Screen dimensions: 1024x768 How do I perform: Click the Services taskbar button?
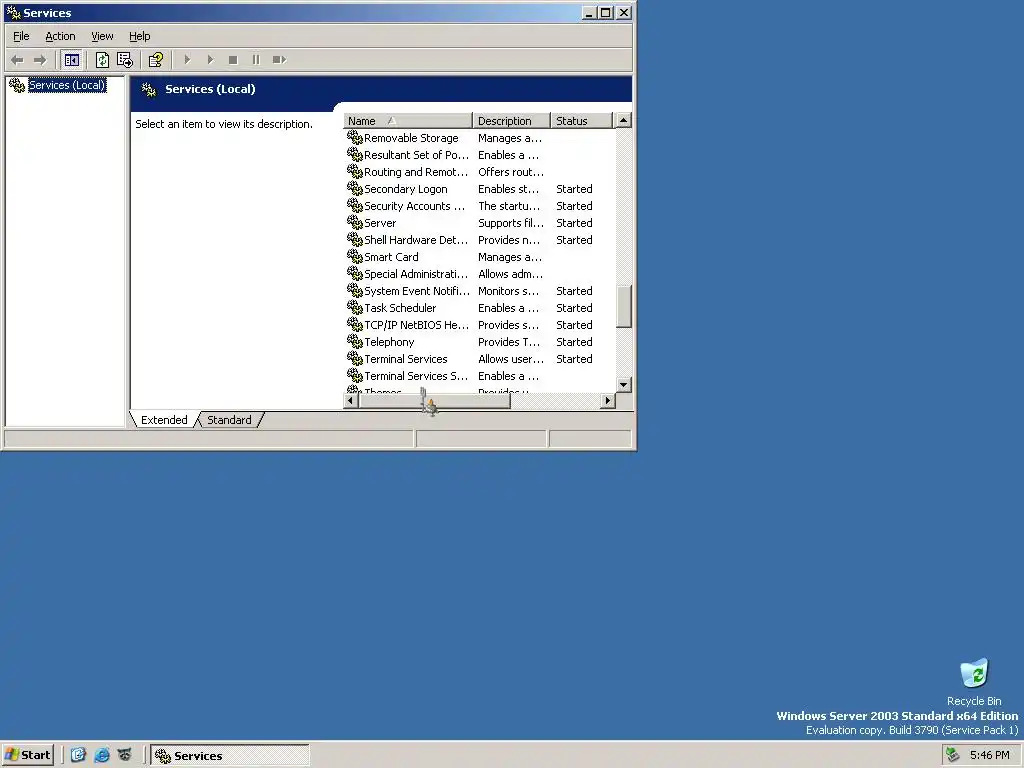pyautogui.click(x=229, y=756)
